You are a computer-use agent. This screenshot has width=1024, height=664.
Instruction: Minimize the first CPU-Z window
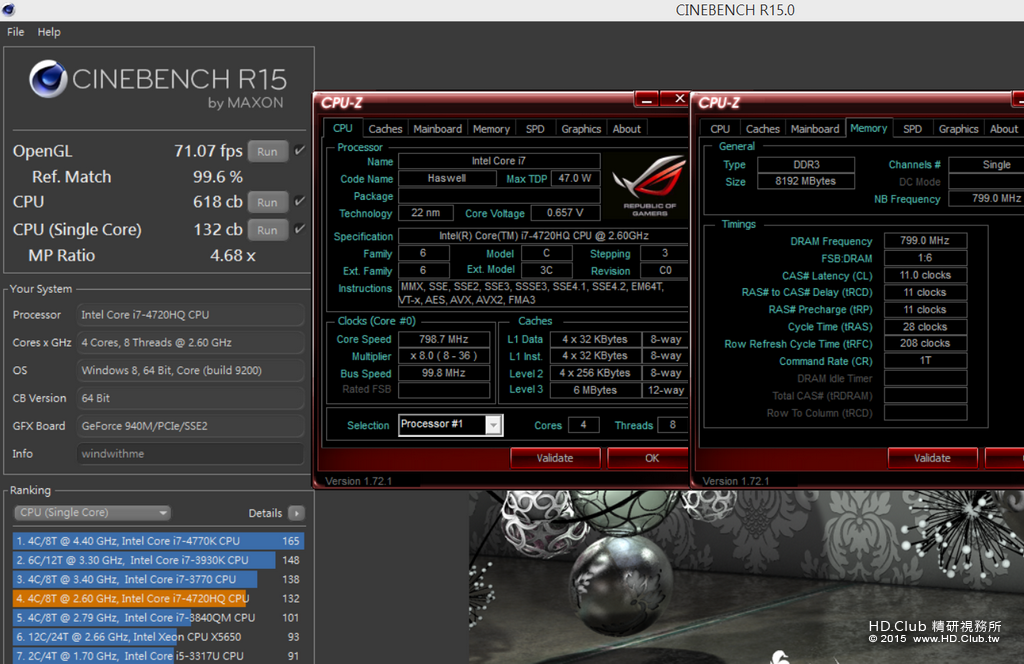[x=647, y=100]
